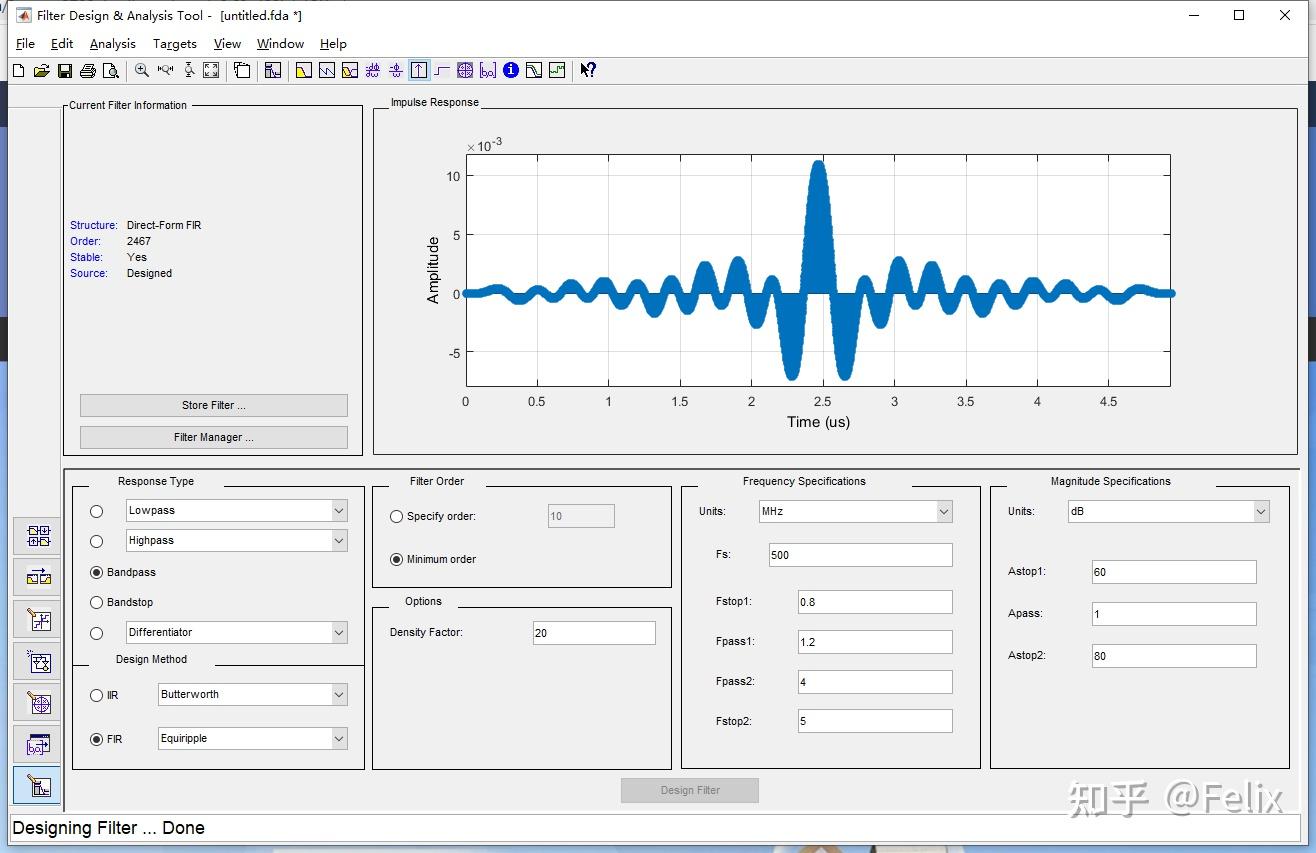This screenshot has height=853, width=1316.
Task: Click the Fs sampling frequency field
Action: pyautogui.click(x=861, y=555)
